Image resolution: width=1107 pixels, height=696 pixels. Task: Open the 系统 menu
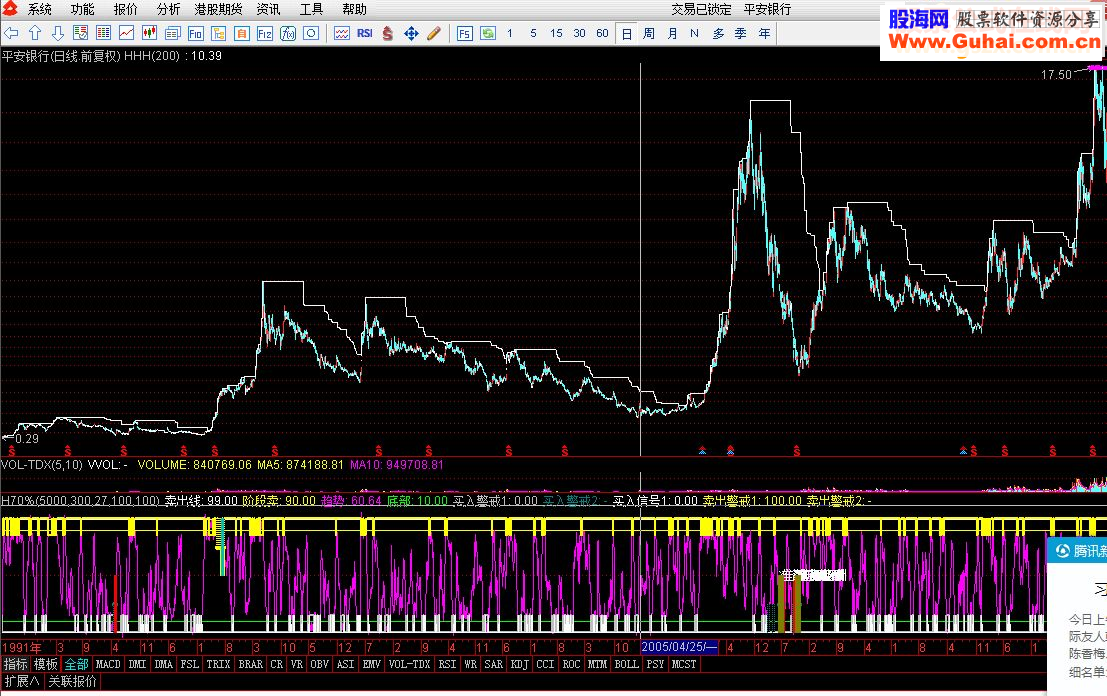tap(40, 9)
